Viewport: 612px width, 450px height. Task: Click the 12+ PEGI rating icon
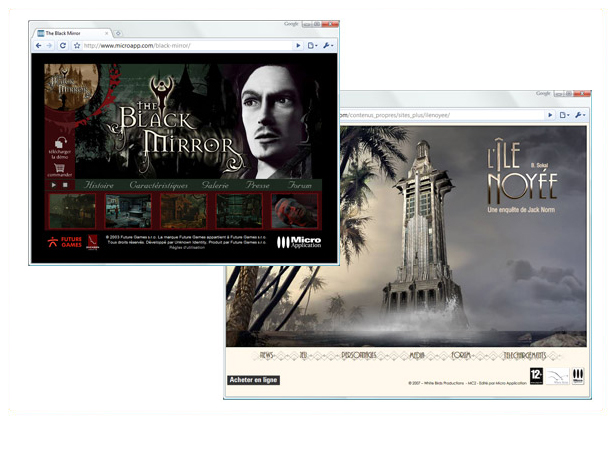pos(536,376)
